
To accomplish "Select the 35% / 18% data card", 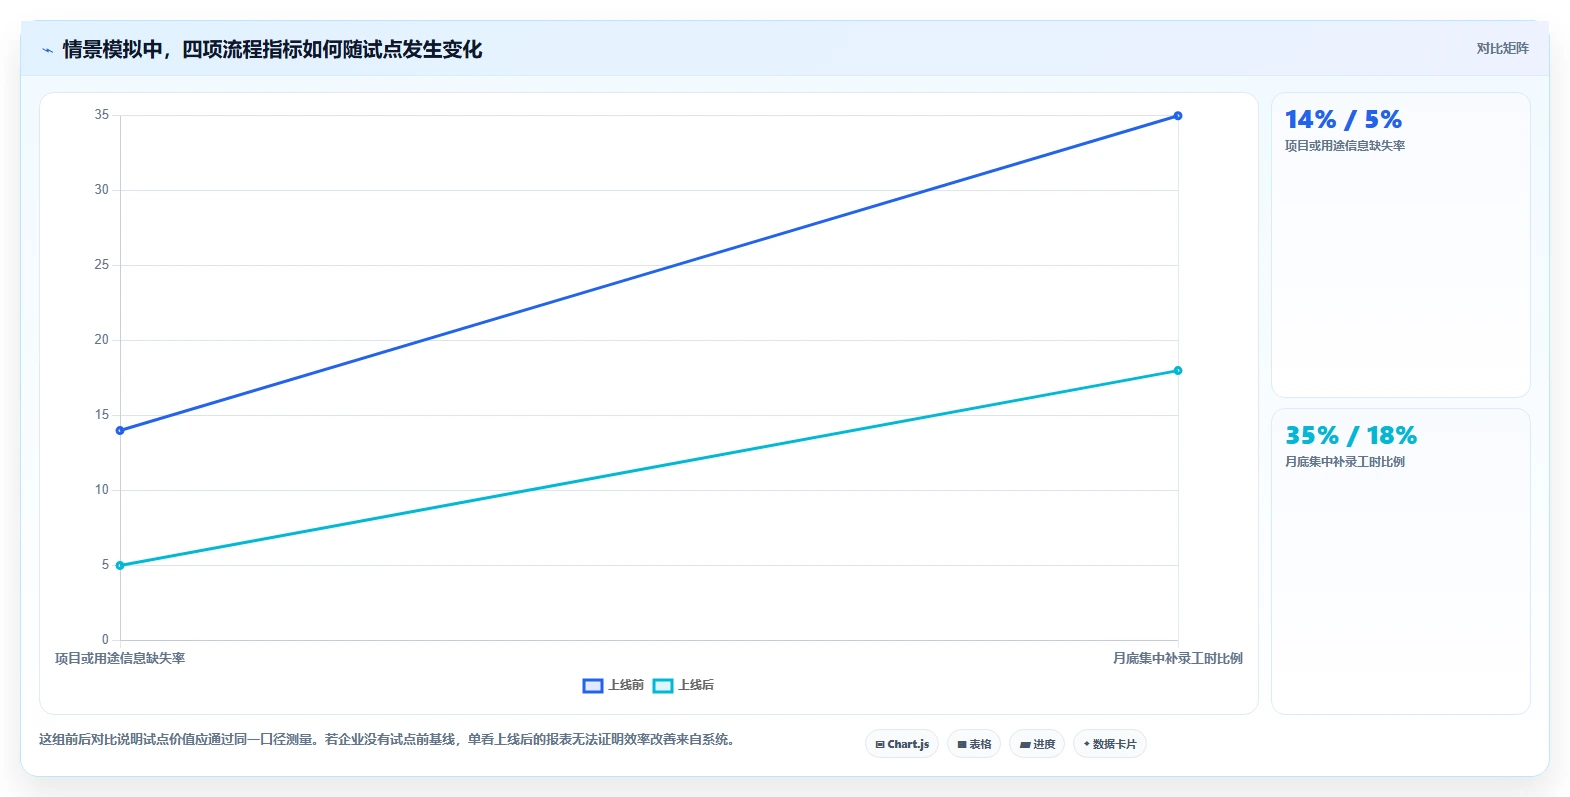I will 1400,561.
